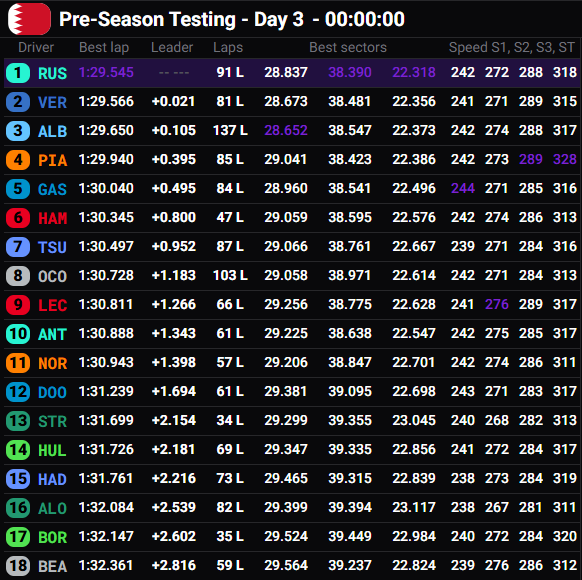Click the DOO driver code

(x=52, y=392)
